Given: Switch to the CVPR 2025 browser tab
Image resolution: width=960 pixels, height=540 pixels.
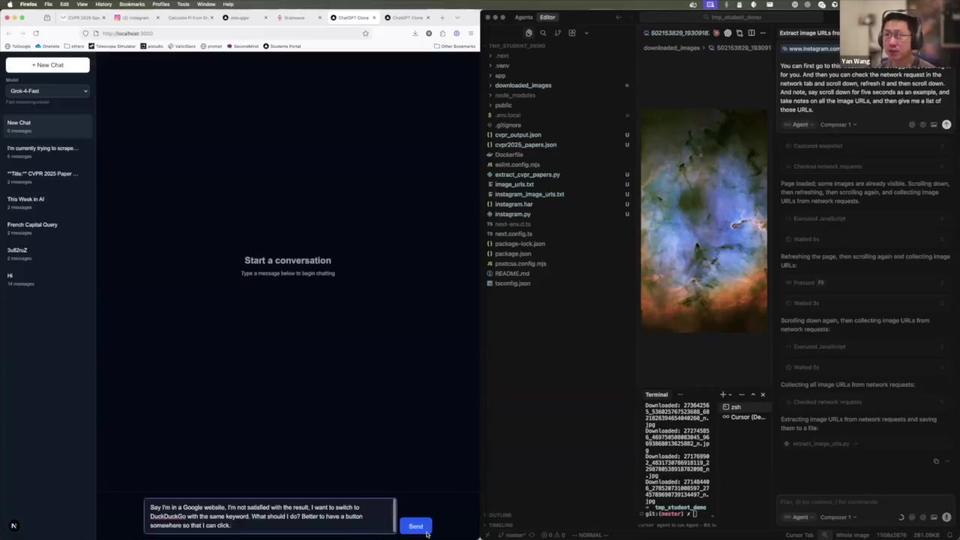Looking at the screenshot, I should (x=83, y=18).
